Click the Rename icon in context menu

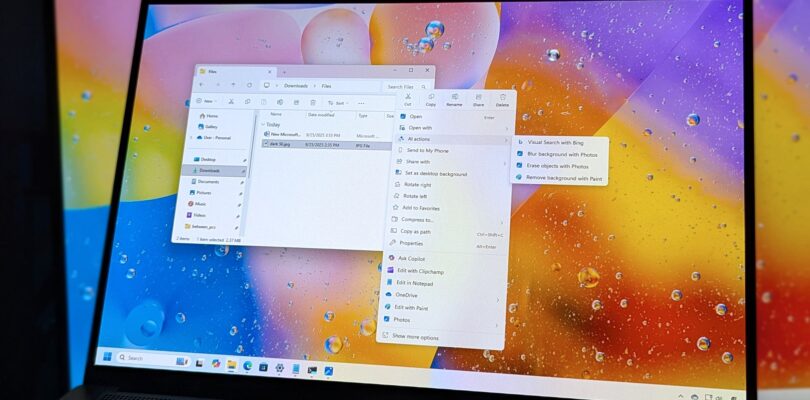(x=454, y=98)
